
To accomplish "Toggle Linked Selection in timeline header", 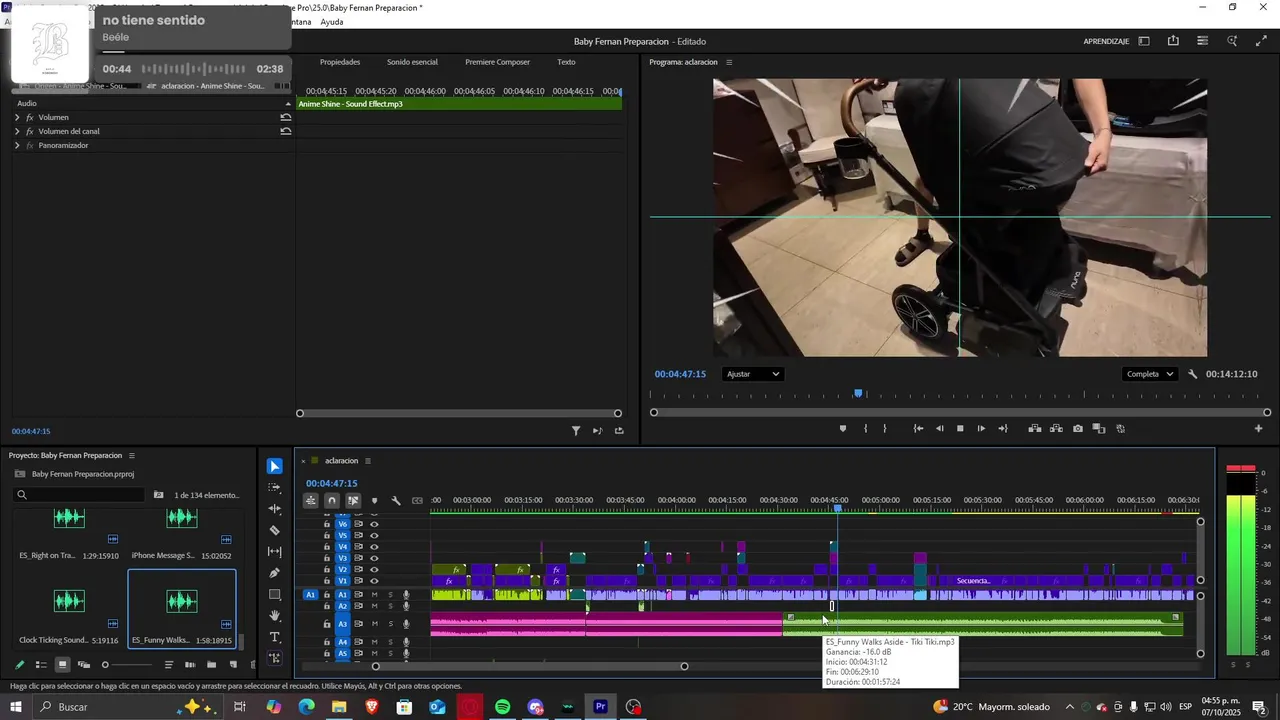I will (353, 501).
